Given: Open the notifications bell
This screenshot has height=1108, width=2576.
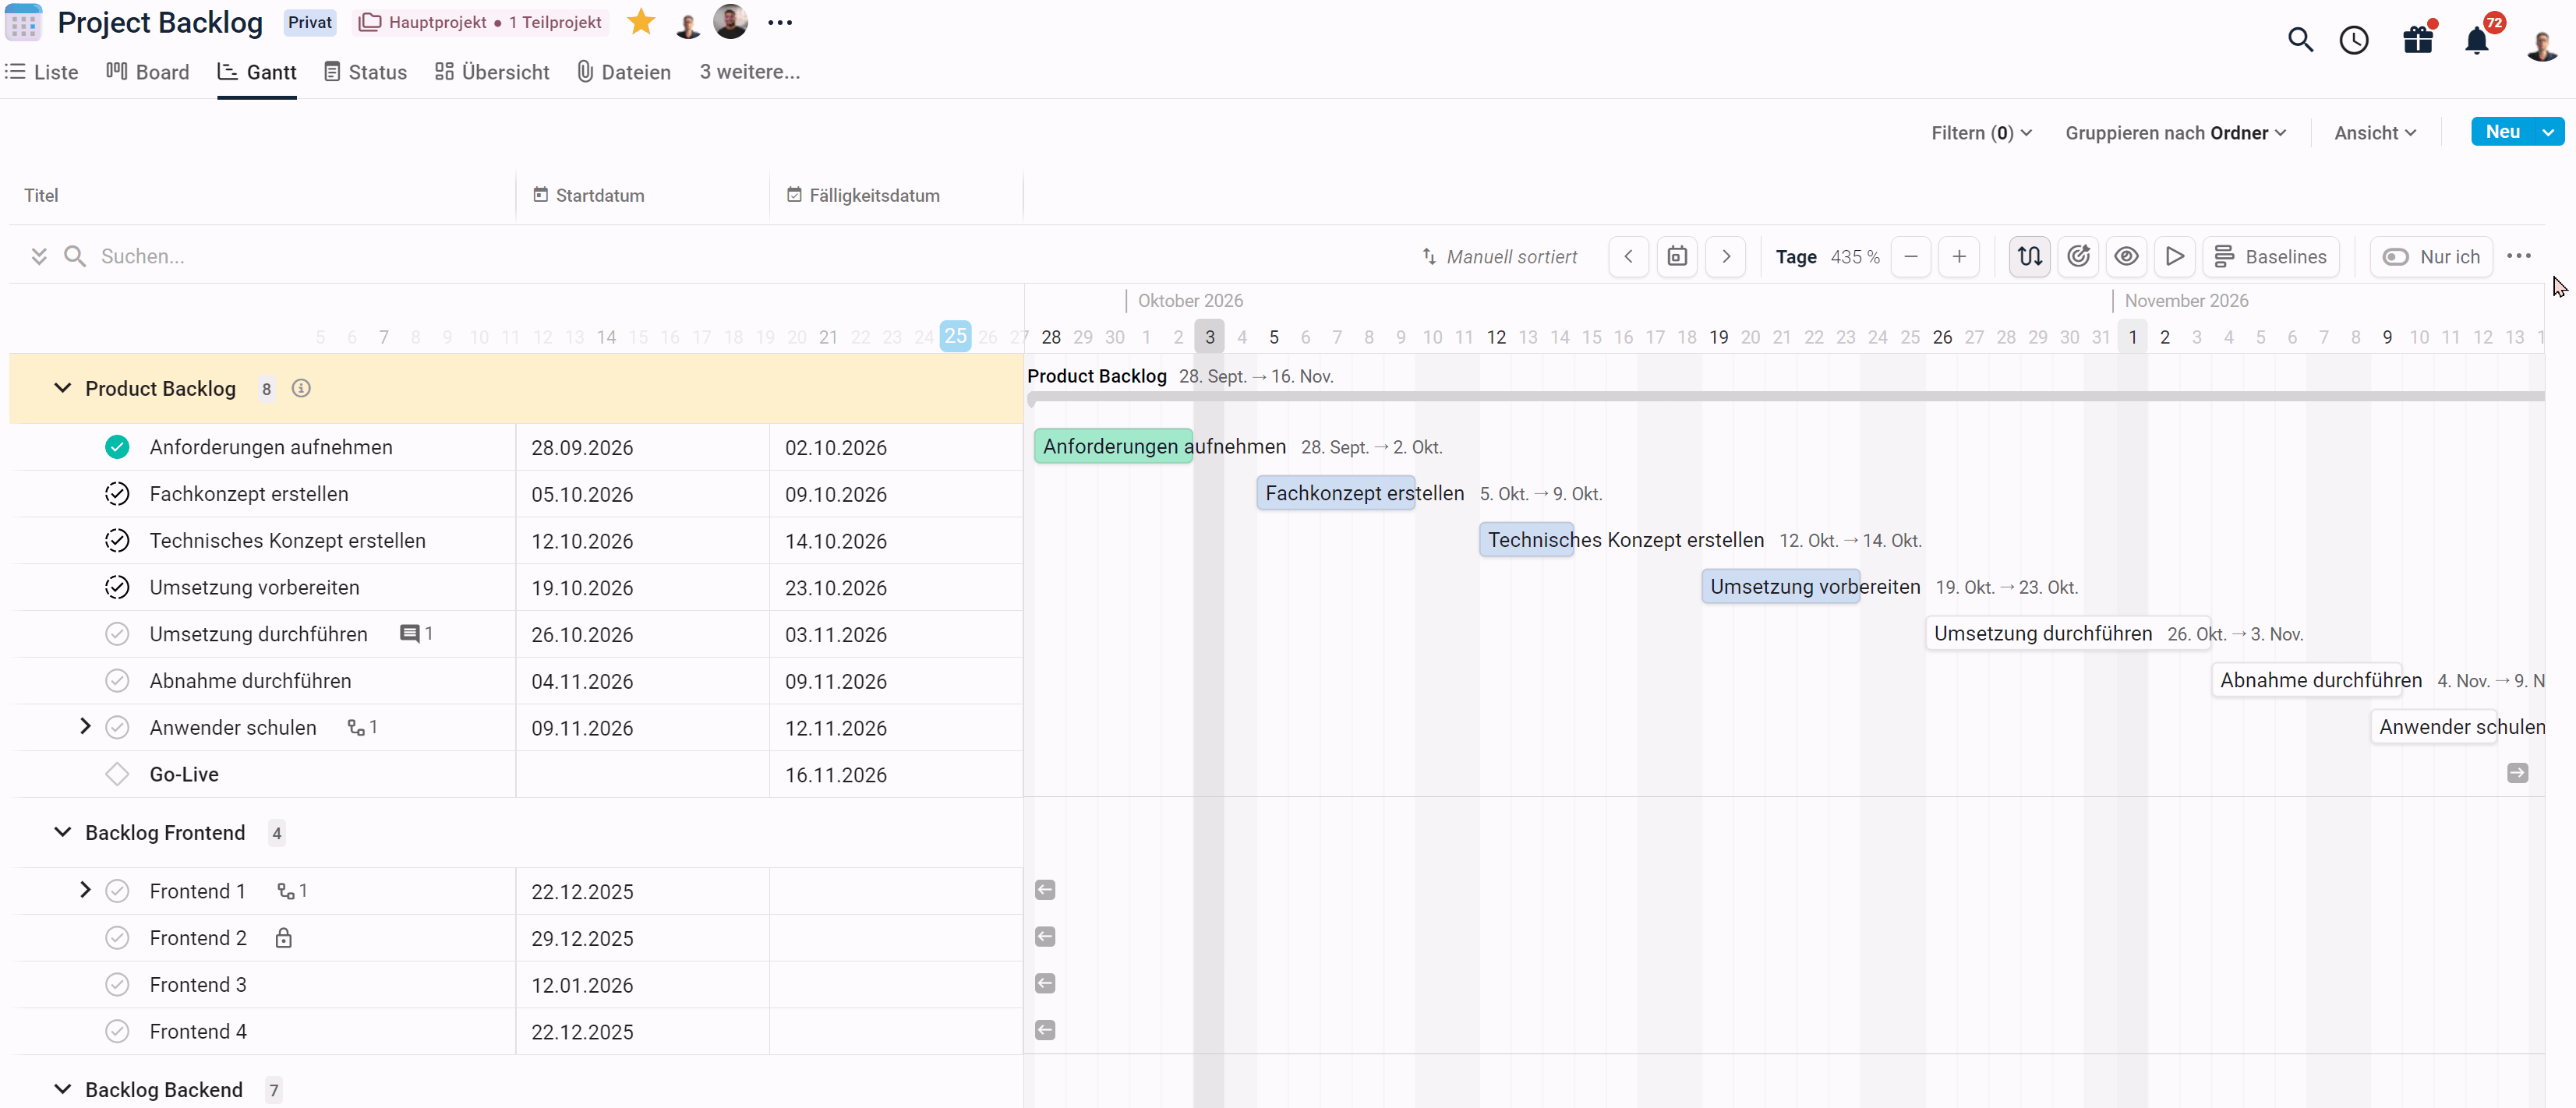Looking at the screenshot, I should pyautogui.click(x=2477, y=40).
